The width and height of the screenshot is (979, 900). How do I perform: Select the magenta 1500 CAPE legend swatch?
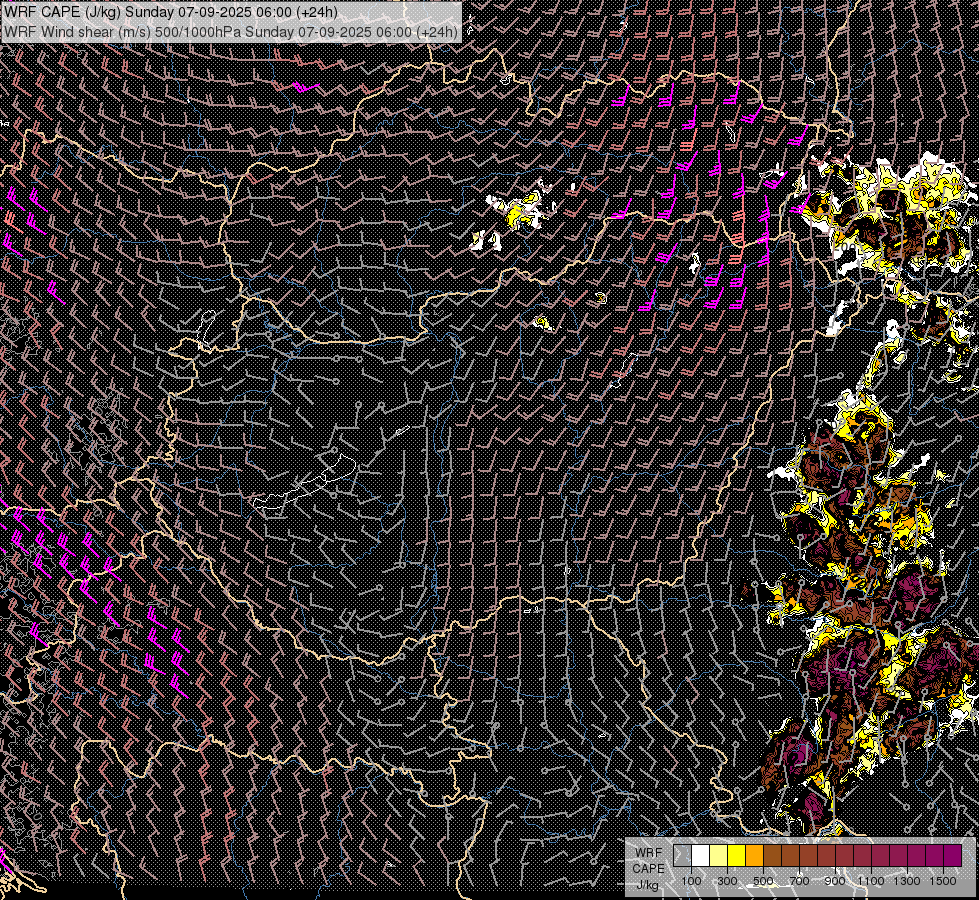(952, 855)
